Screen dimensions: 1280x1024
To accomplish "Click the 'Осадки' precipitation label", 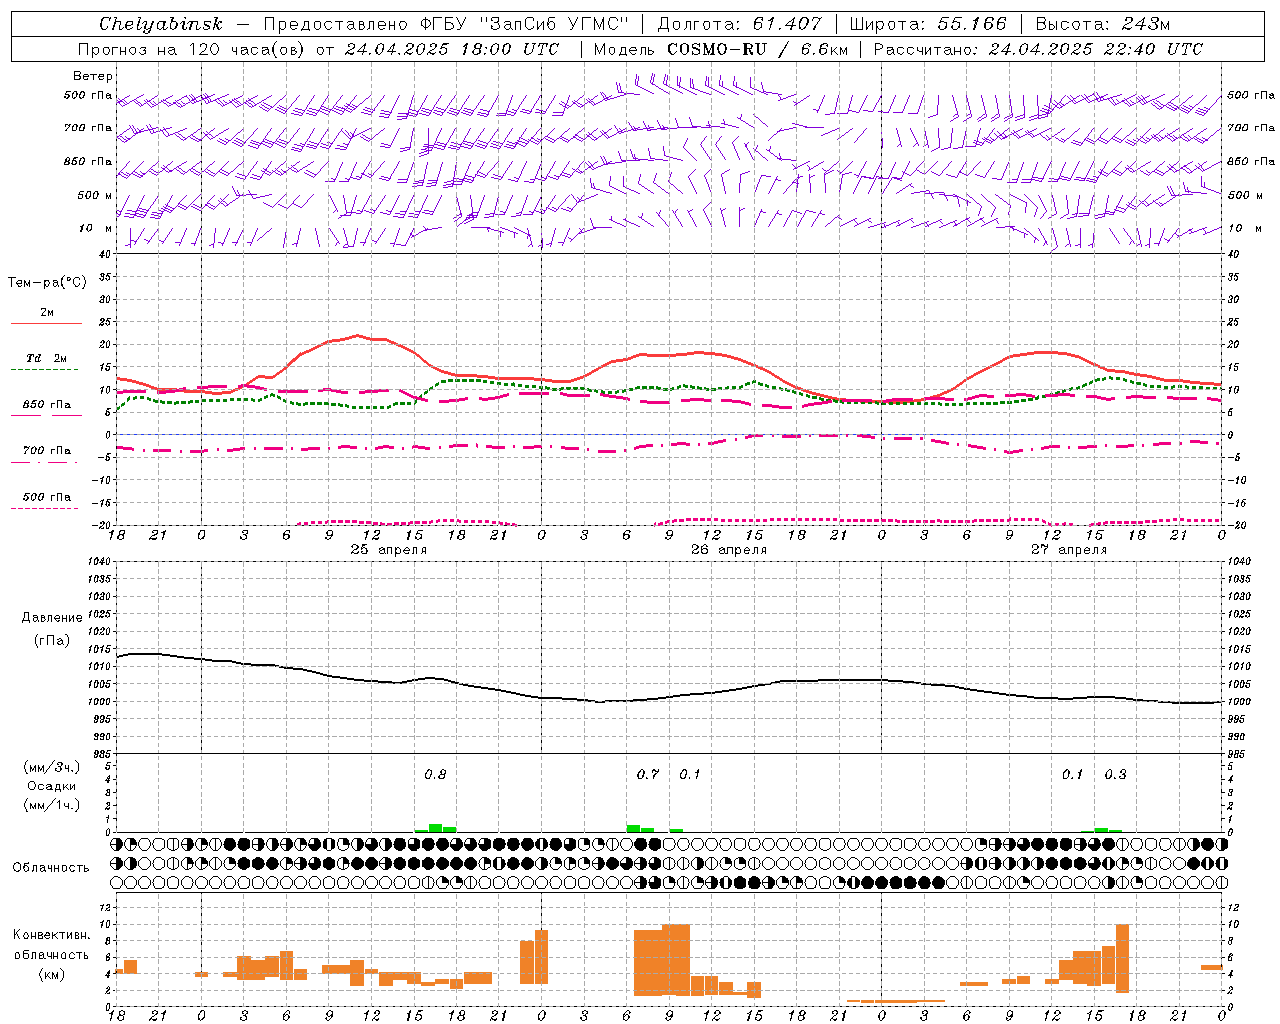I will click(x=52, y=786).
